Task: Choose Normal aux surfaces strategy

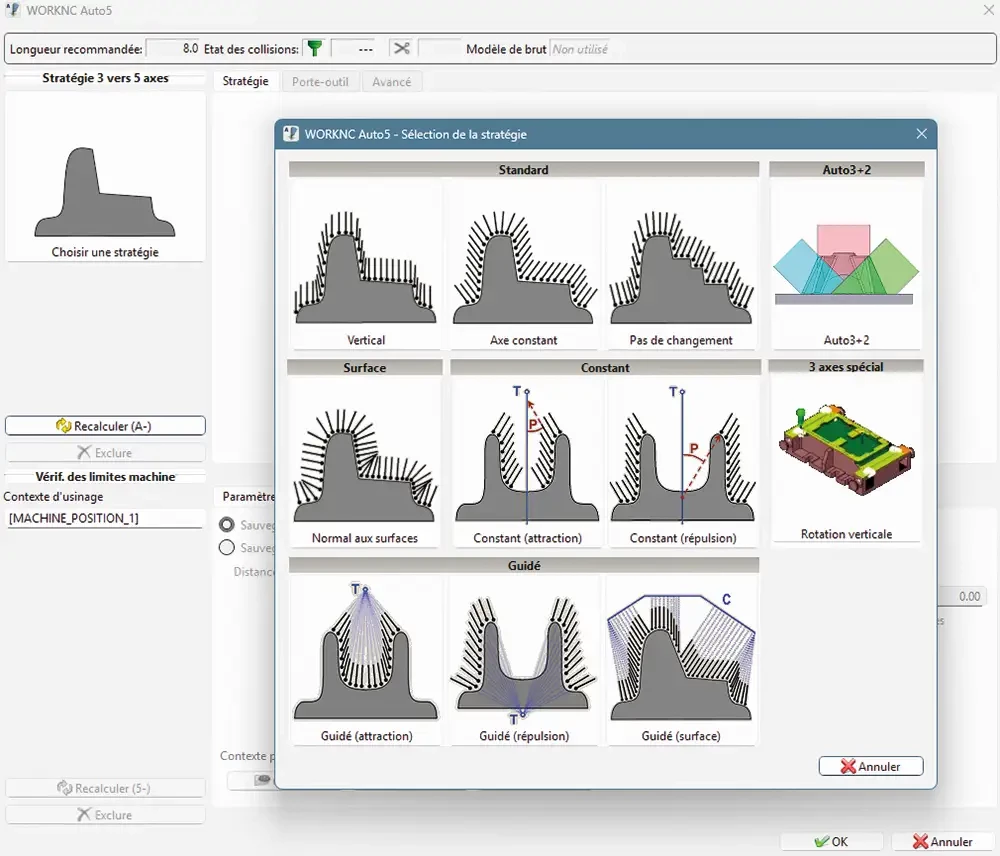Action: click(365, 460)
